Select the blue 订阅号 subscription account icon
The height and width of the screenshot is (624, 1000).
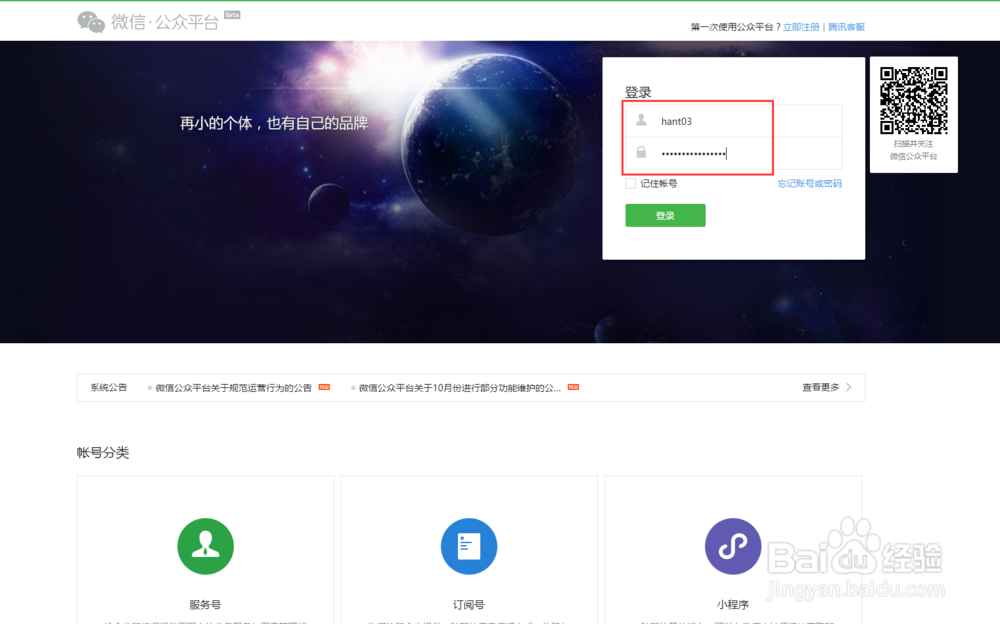469,545
